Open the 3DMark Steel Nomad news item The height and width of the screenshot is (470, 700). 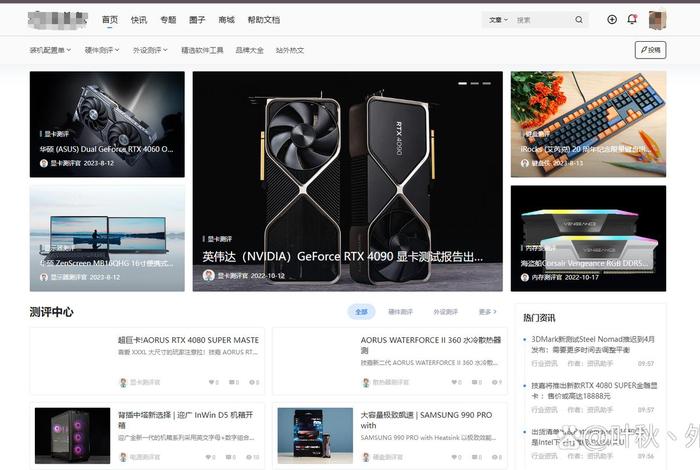pyautogui.click(x=593, y=344)
